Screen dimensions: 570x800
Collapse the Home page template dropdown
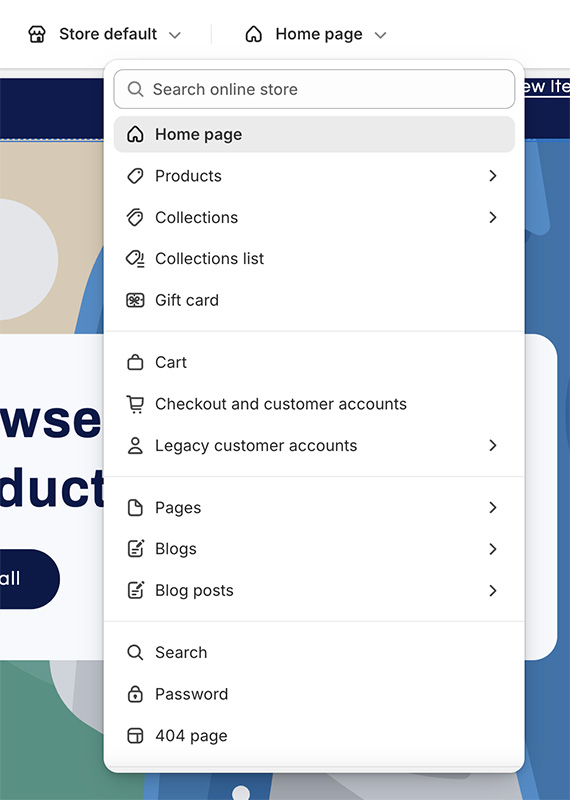click(x=316, y=34)
